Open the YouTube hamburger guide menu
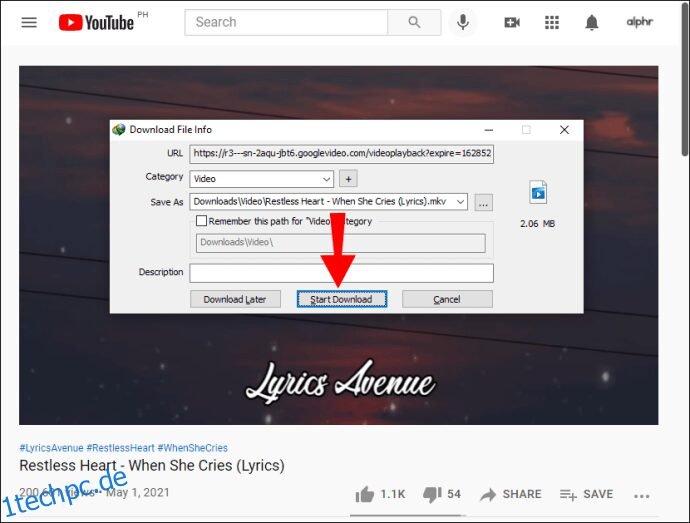 pos(29,22)
